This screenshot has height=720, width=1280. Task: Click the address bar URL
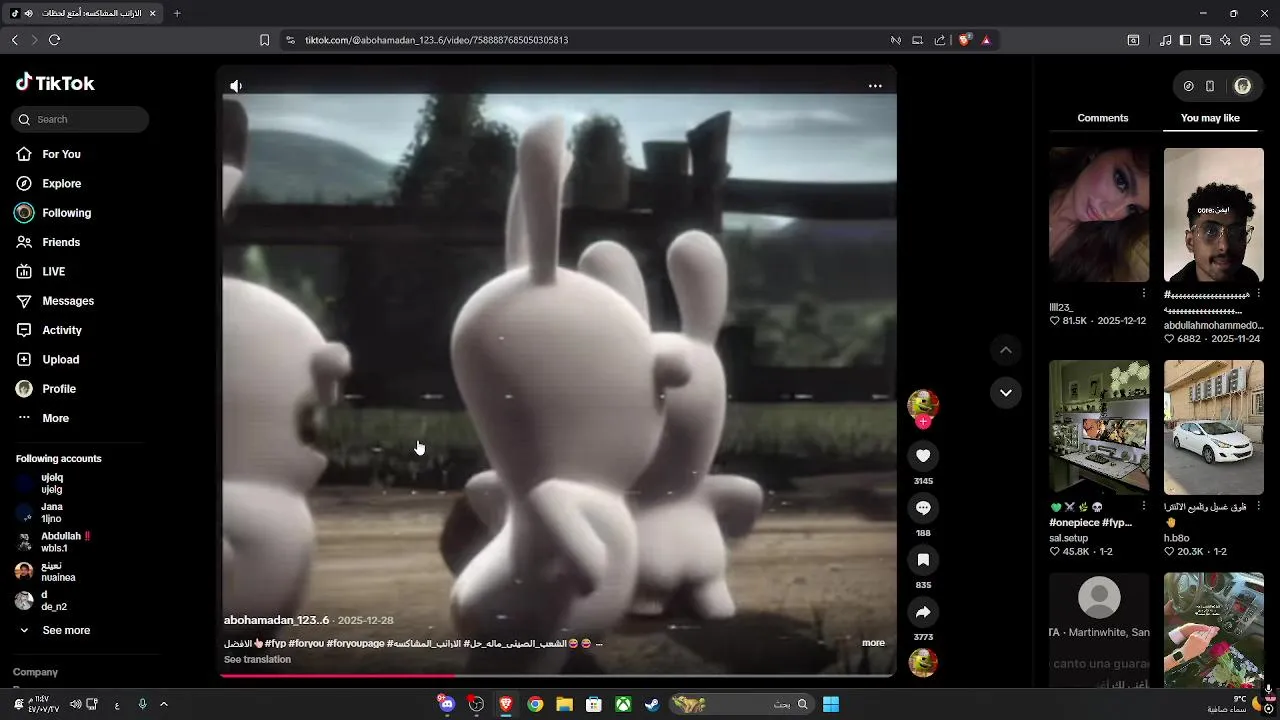436,40
